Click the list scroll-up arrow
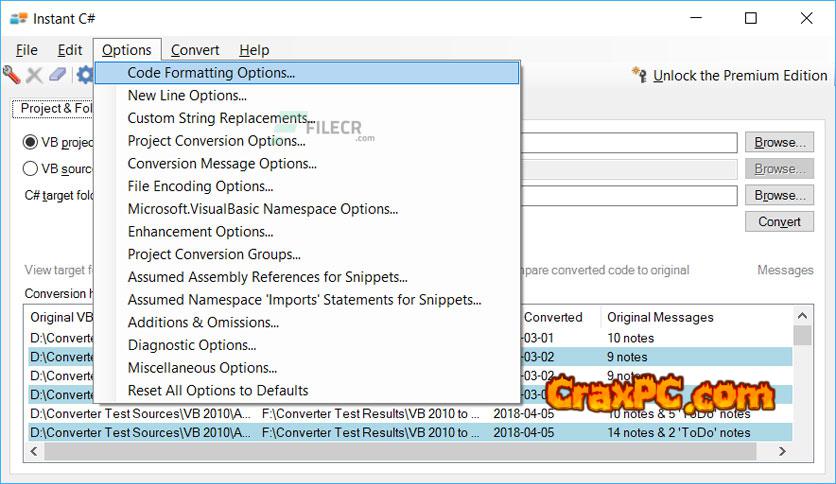The width and height of the screenshot is (836, 484). coord(802,316)
